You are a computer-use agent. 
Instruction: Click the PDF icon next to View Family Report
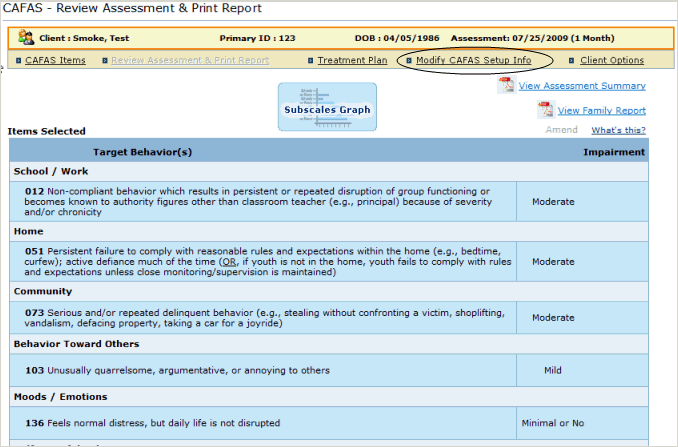546,109
